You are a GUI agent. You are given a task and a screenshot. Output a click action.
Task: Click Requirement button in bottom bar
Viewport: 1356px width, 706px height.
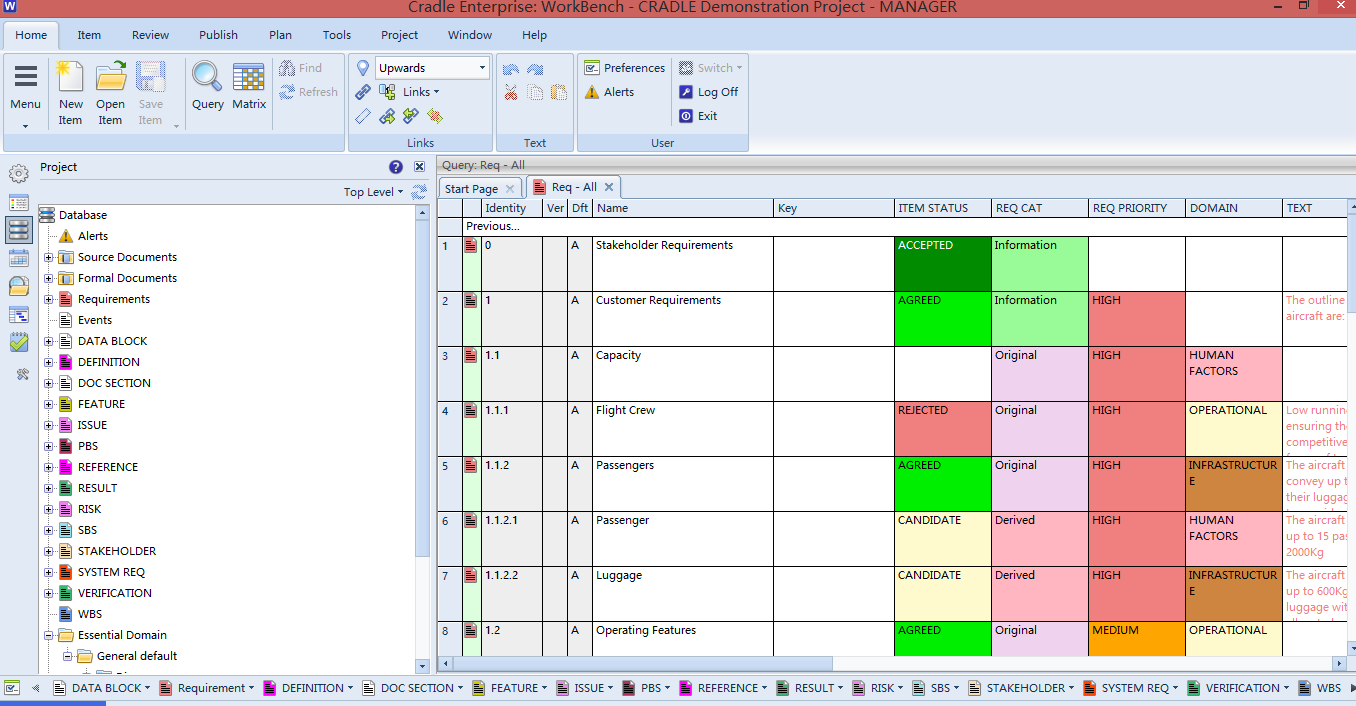click(x=205, y=688)
